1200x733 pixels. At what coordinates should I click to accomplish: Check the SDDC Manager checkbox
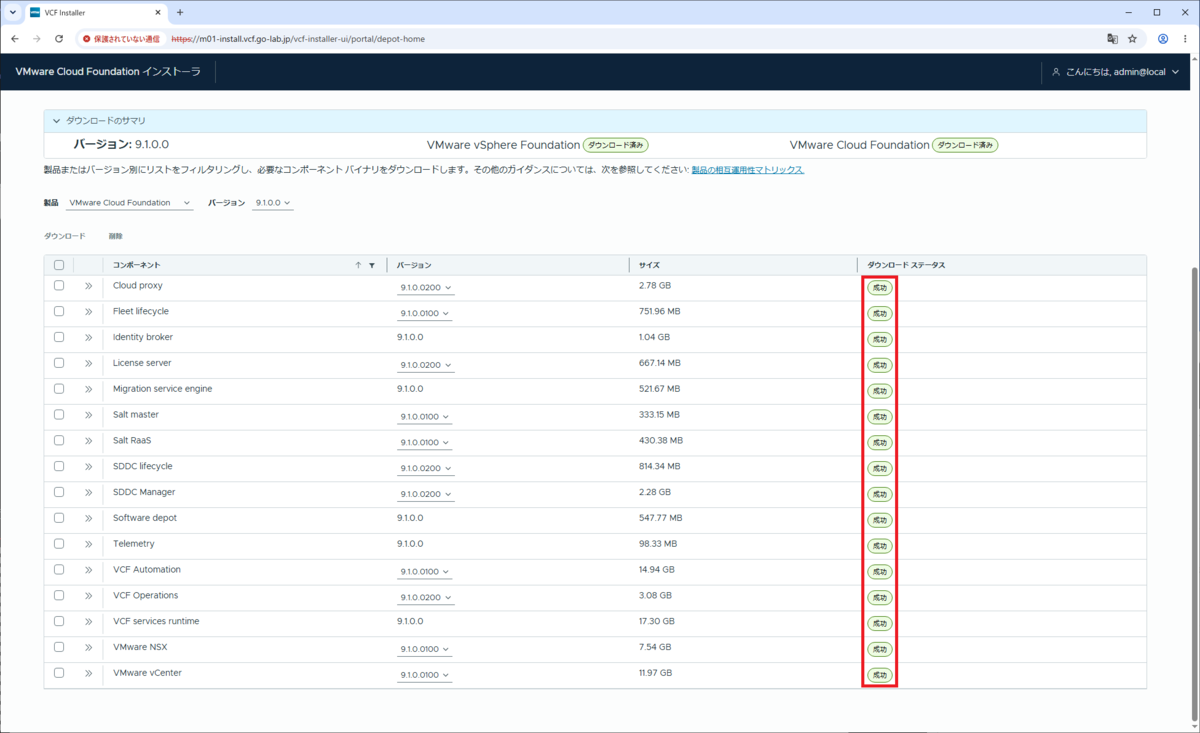[x=59, y=493]
